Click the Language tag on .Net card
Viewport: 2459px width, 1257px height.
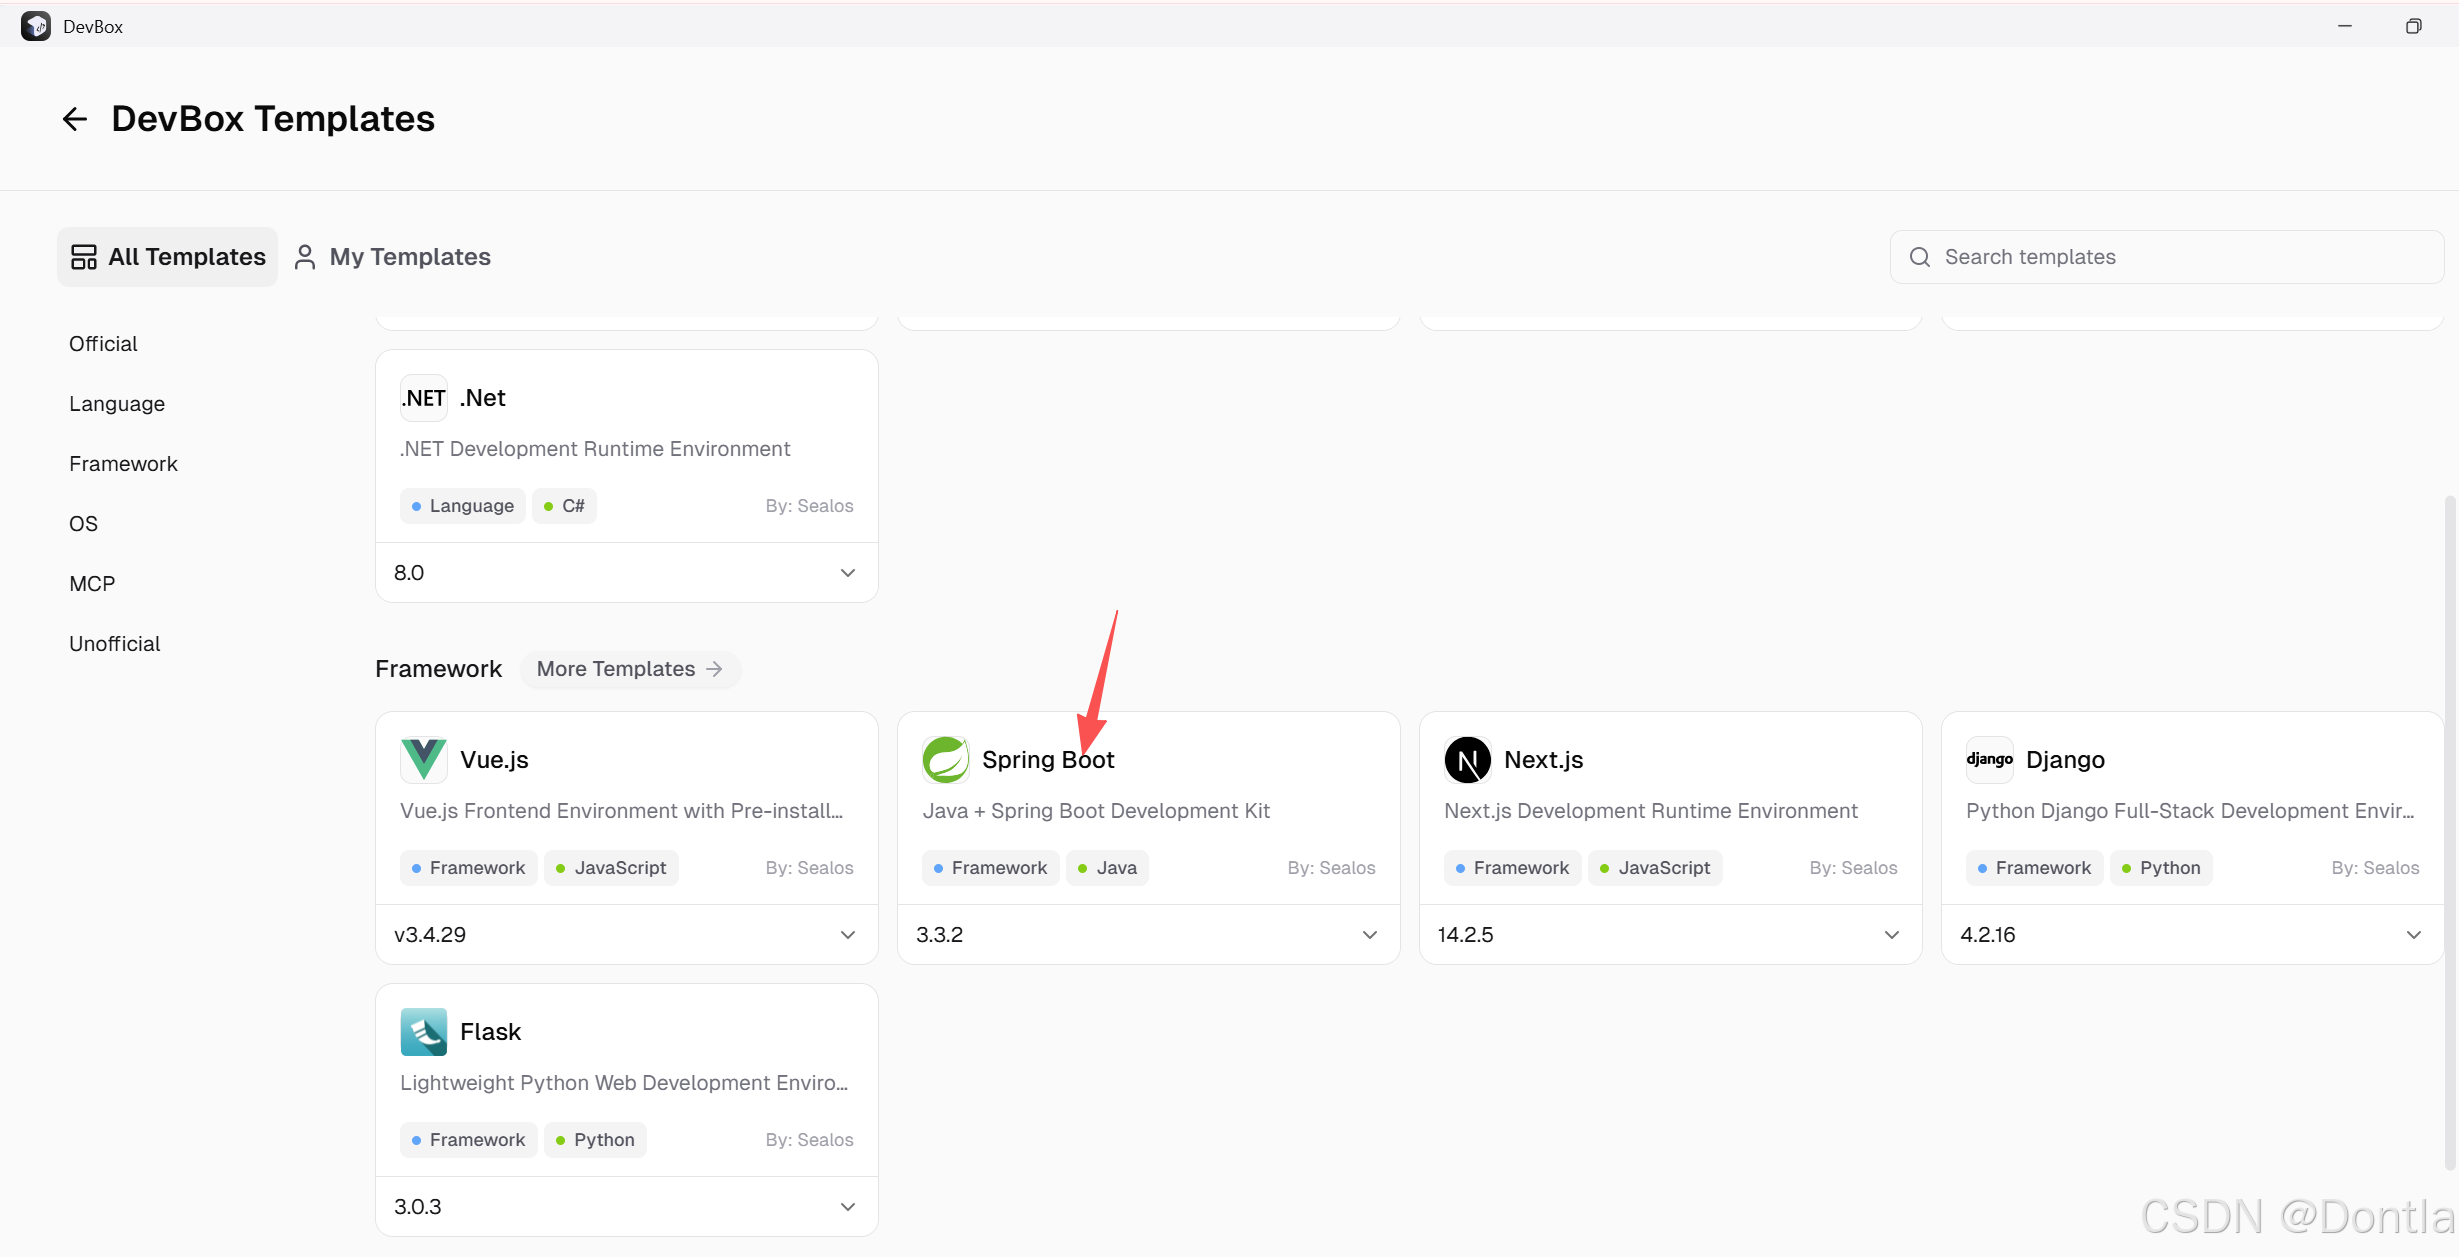463,506
